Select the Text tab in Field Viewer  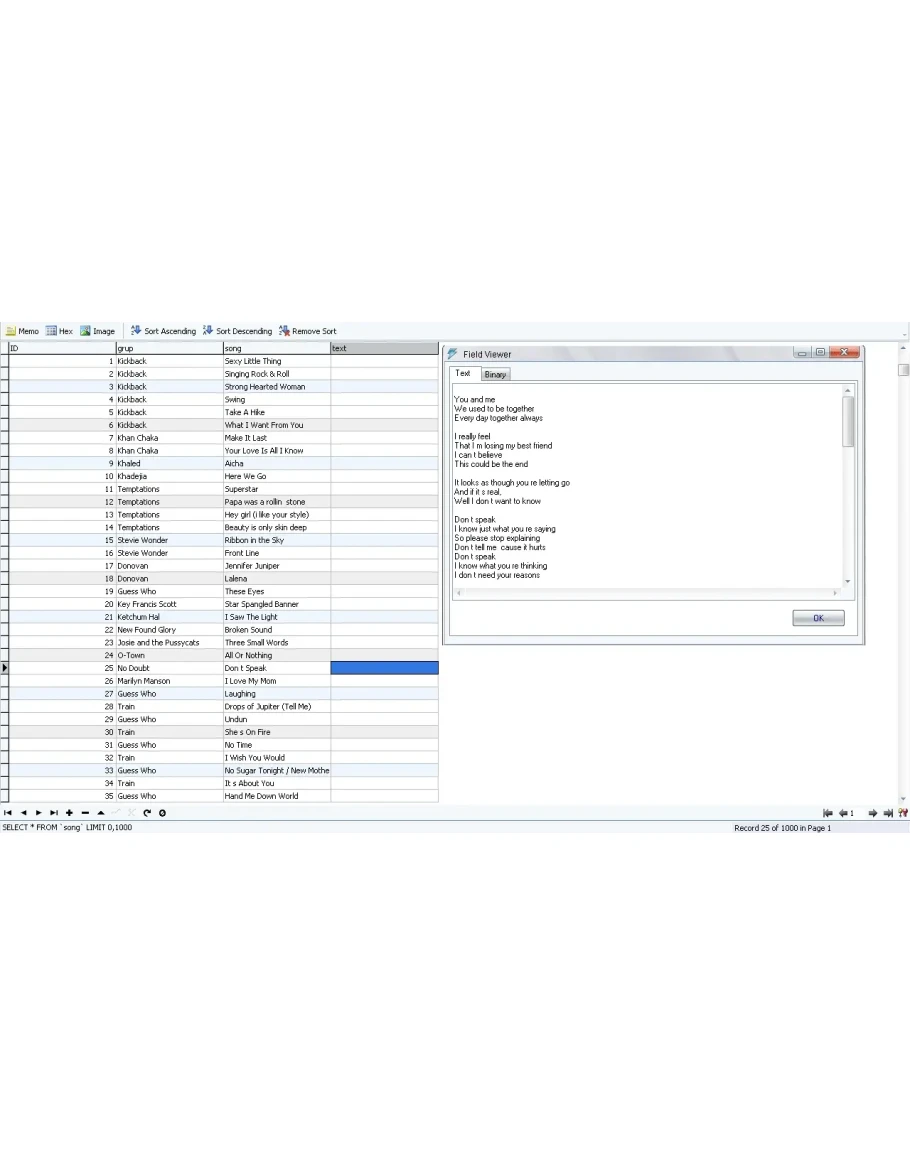tap(463, 374)
